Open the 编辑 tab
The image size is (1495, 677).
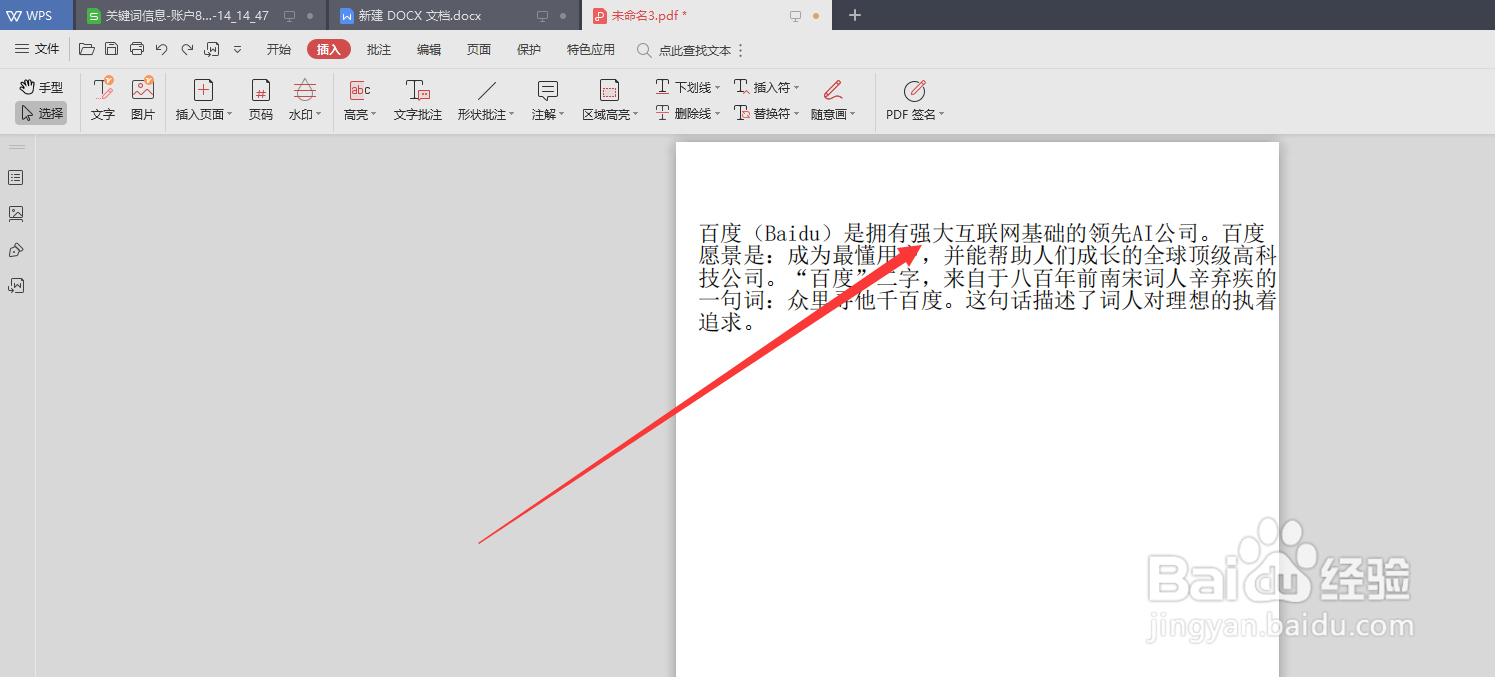pos(429,49)
